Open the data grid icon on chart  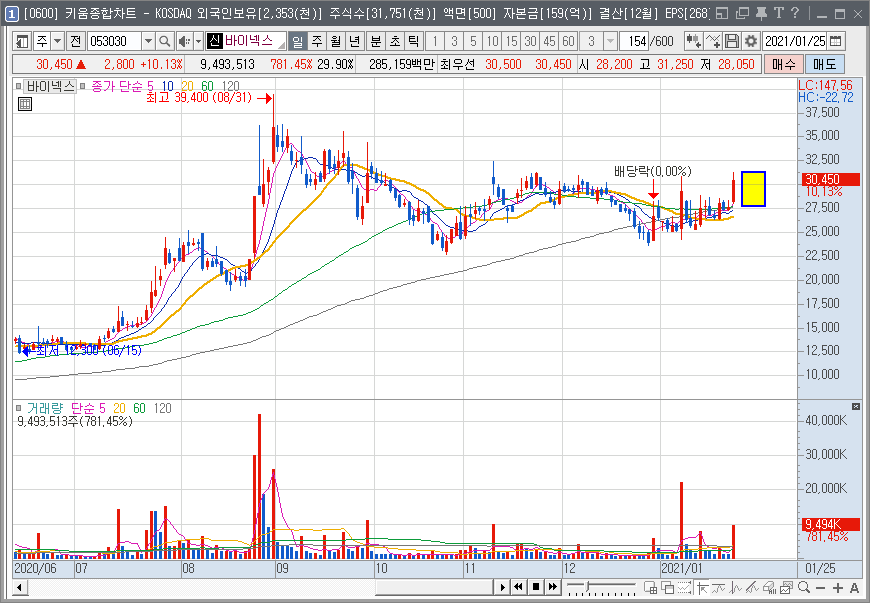(24, 104)
